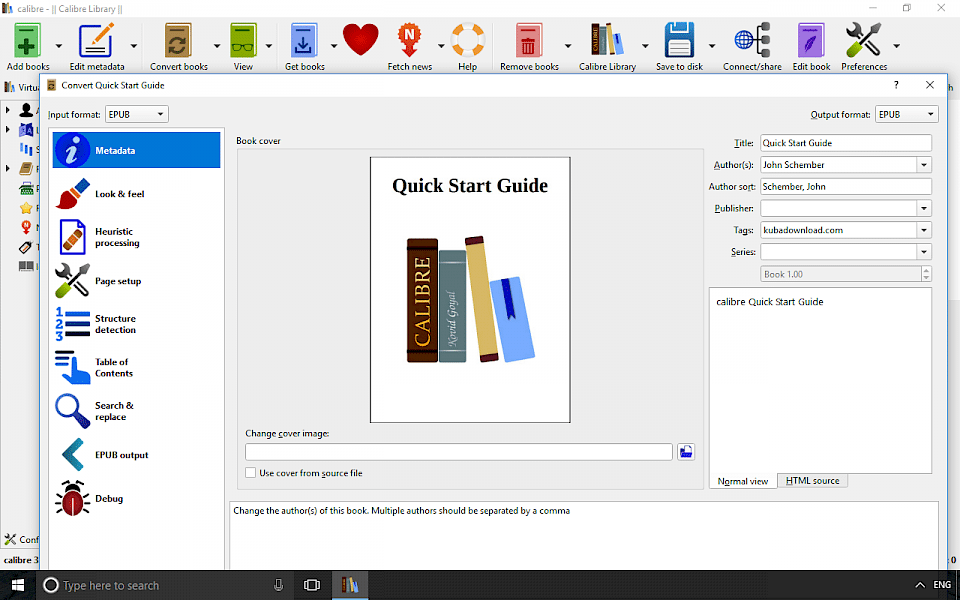Click the Book number stepper arrows

[x=926, y=274]
